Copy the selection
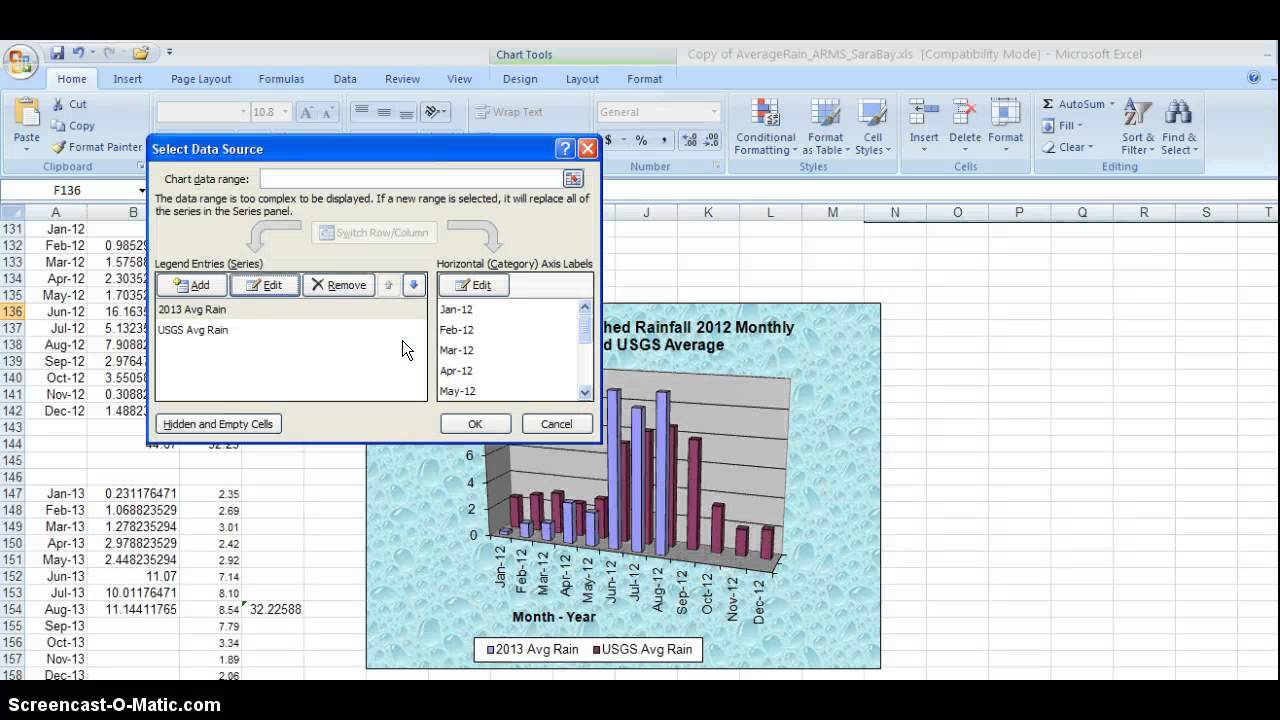The height and width of the screenshot is (720, 1280). click(73, 126)
